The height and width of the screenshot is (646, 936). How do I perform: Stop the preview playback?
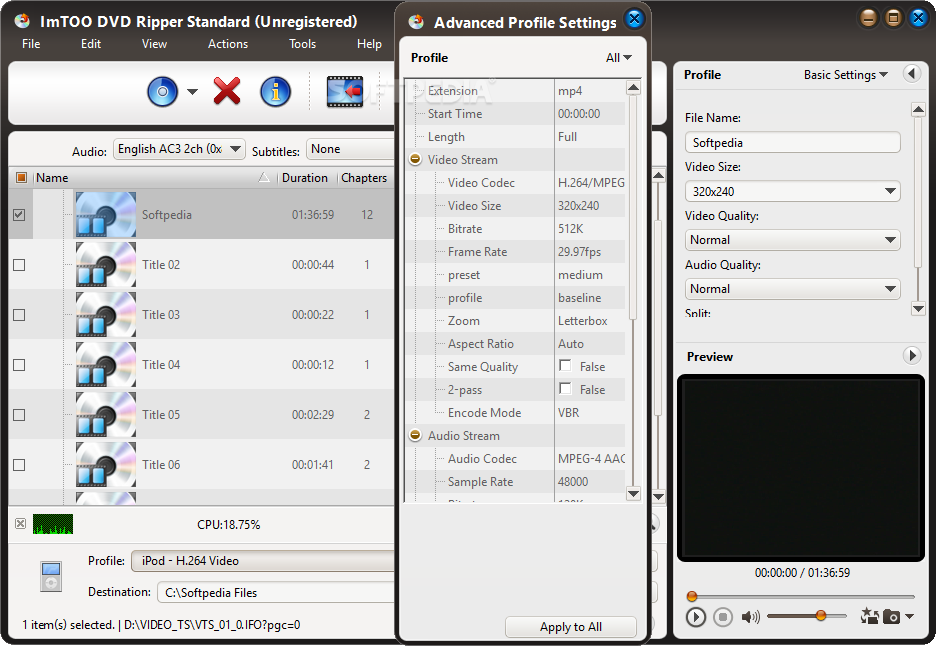click(x=723, y=617)
